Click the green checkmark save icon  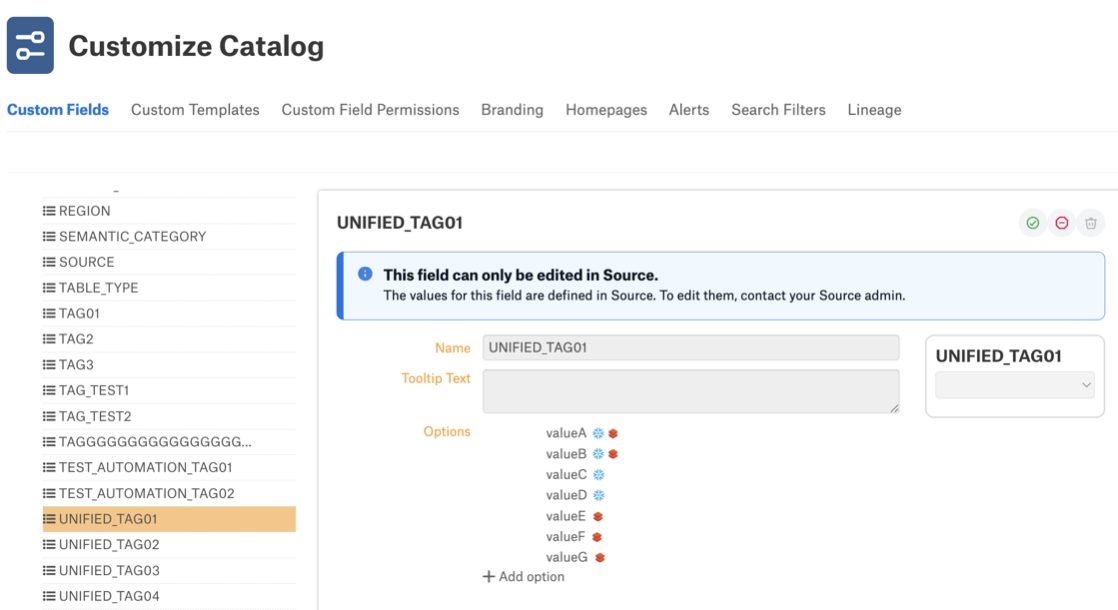[1032, 223]
